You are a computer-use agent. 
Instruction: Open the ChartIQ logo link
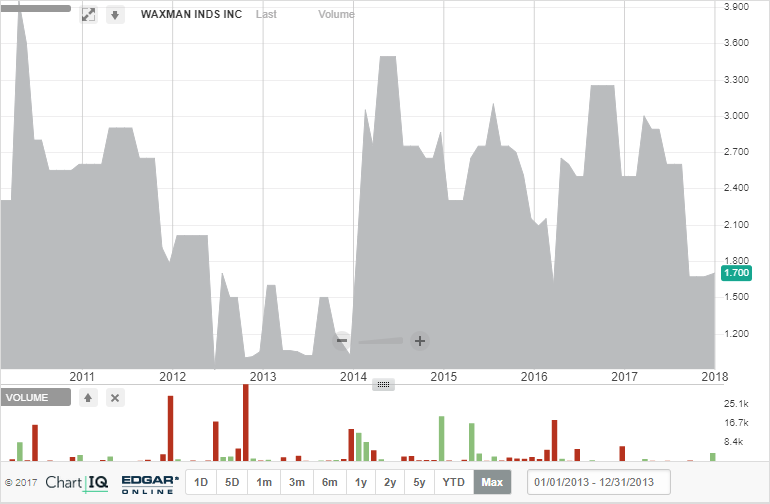tap(77, 483)
